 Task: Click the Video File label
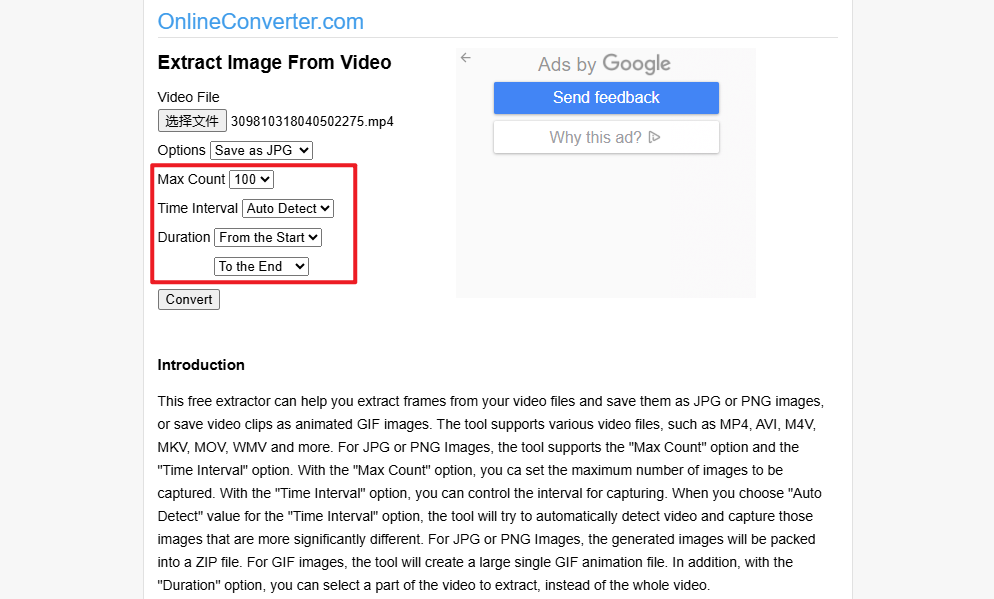[x=188, y=97]
